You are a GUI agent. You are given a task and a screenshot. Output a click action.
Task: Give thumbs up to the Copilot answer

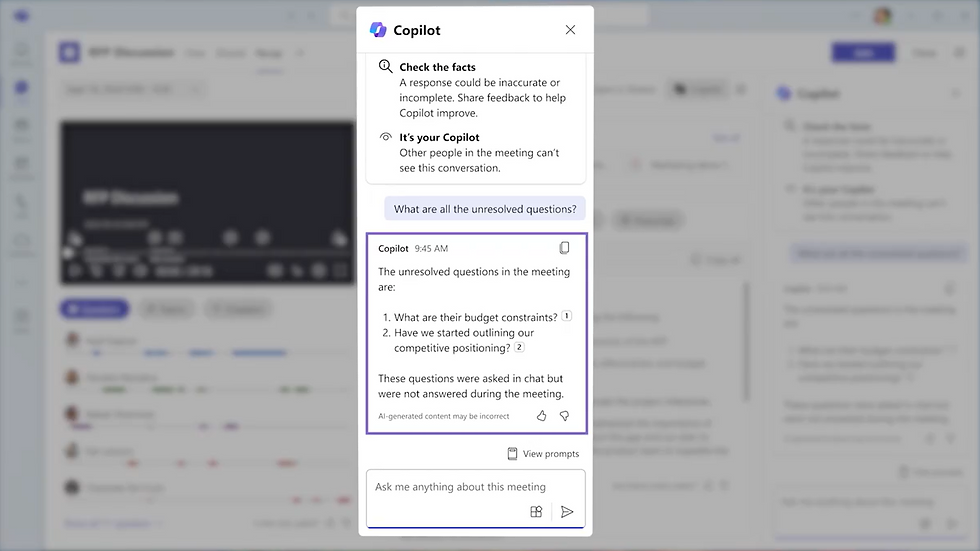coord(541,416)
